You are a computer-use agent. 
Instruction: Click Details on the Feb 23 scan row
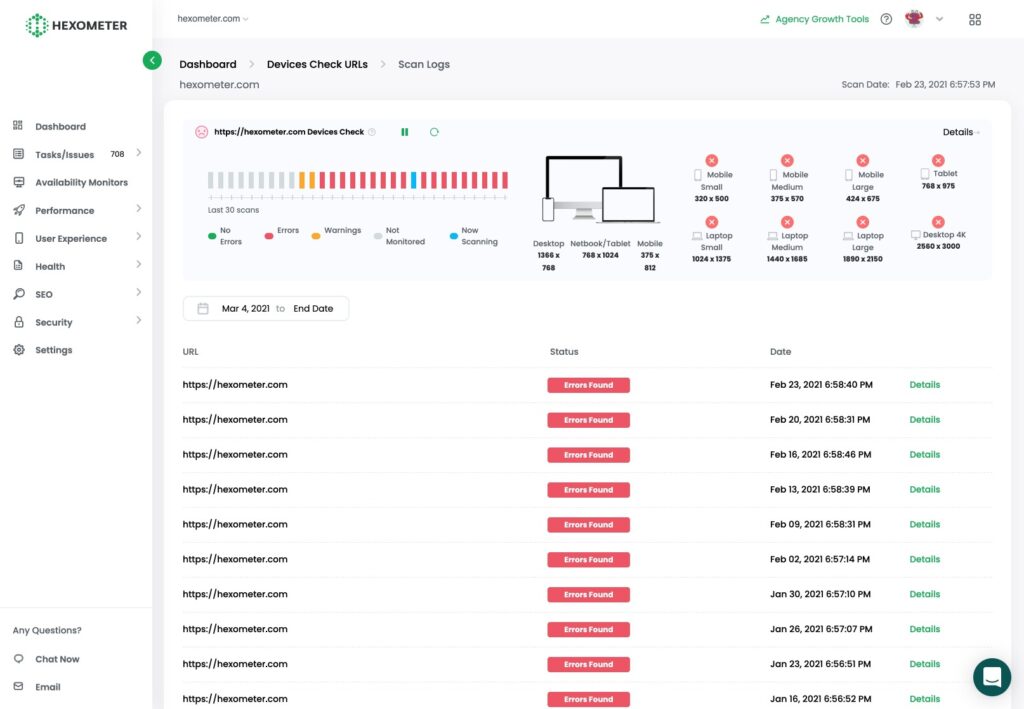click(924, 384)
